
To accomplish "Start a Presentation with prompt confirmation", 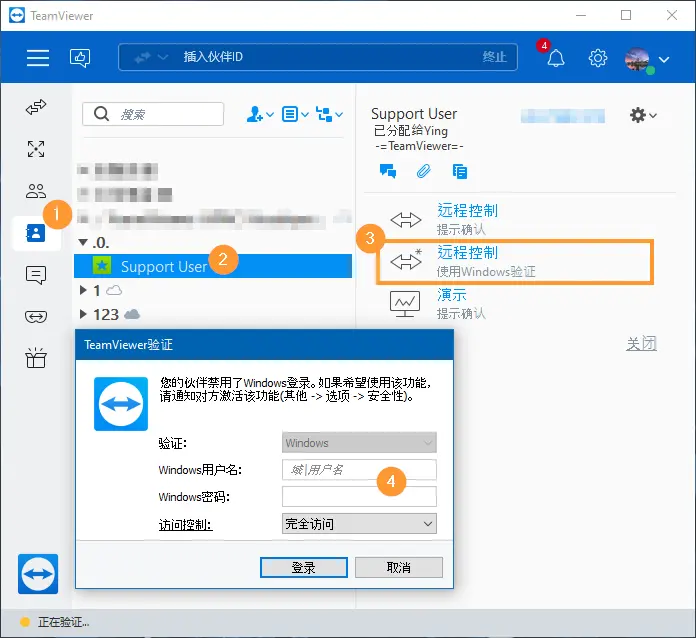I will (x=461, y=303).
